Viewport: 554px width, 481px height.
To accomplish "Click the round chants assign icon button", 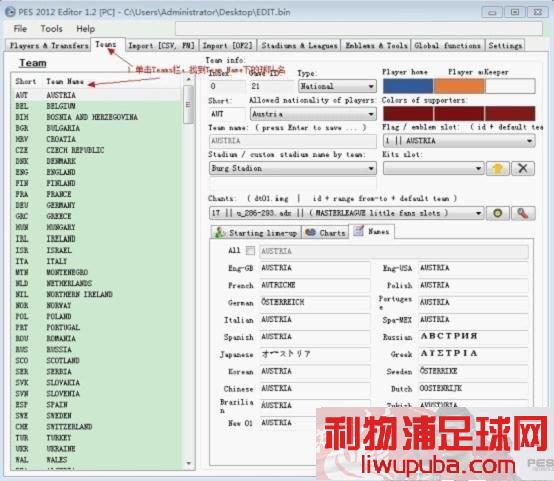I will (x=497, y=213).
